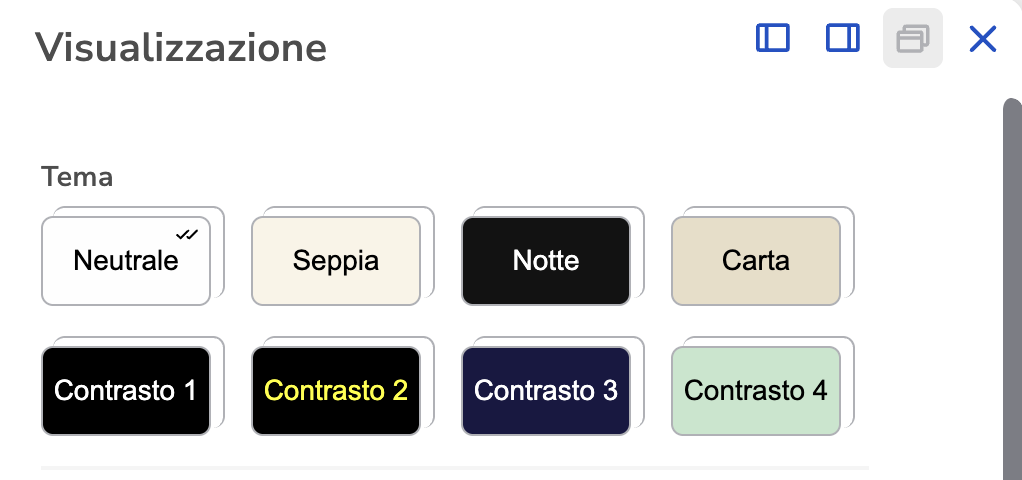
Task: Enable the Notte dark theme
Action: click(546, 261)
